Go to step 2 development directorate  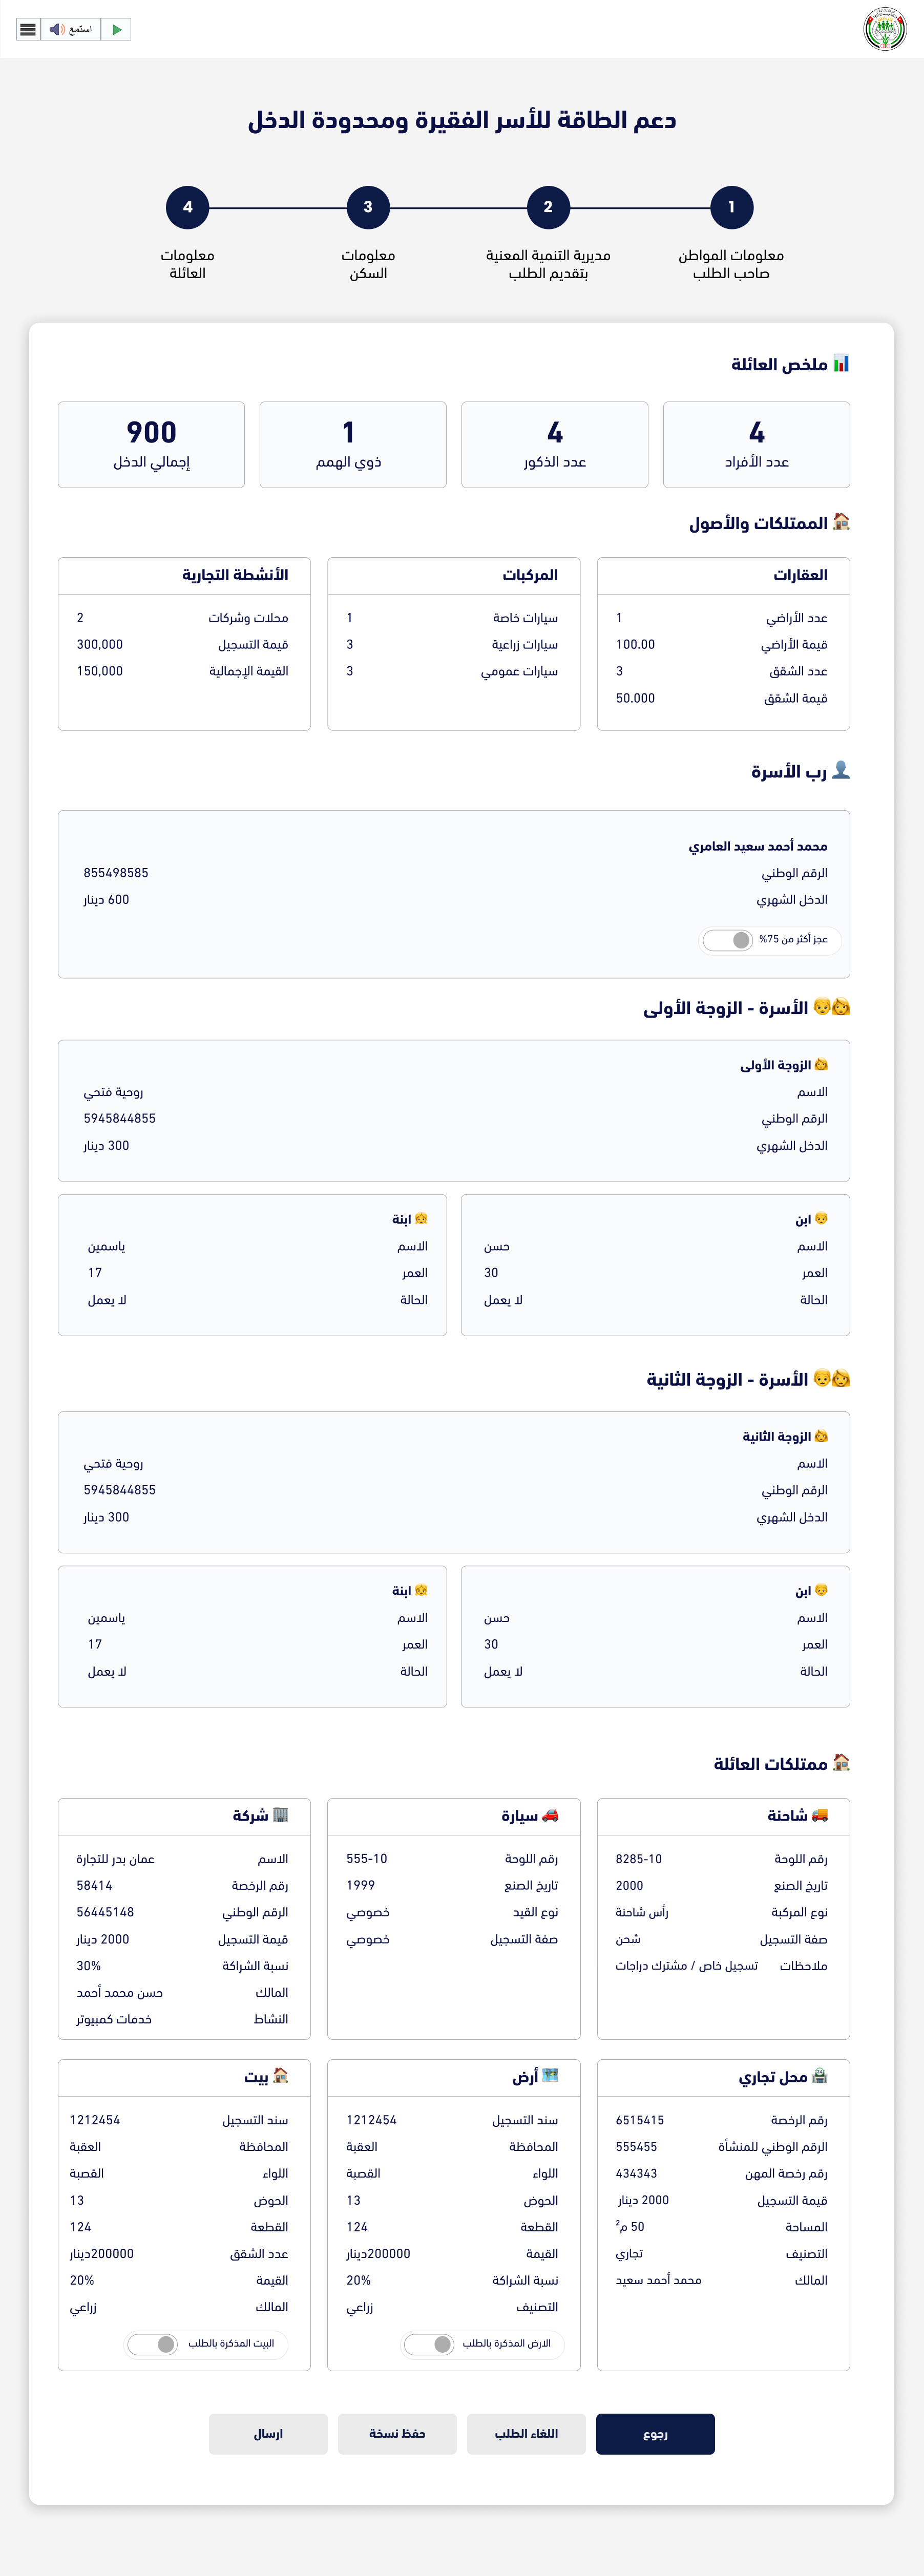(548, 207)
